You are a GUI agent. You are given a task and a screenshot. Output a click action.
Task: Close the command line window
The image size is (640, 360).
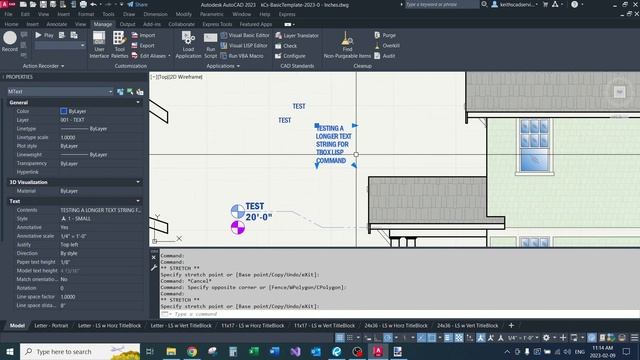pyautogui.click(x=154, y=258)
